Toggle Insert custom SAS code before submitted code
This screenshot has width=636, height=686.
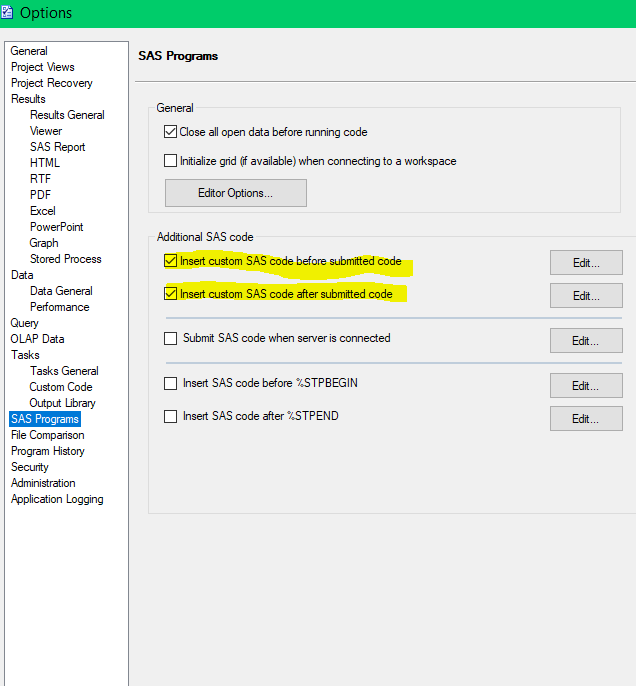pos(170,262)
